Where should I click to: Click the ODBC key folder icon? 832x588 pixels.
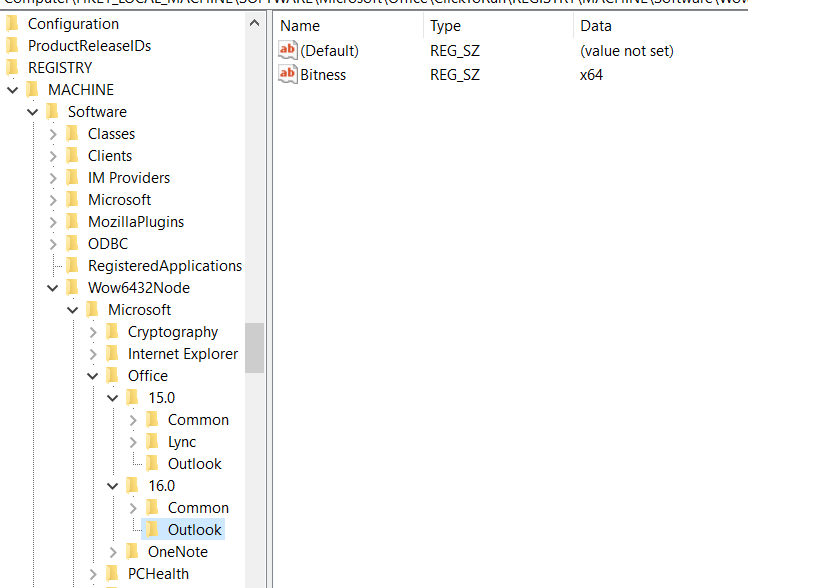click(x=73, y=244)
